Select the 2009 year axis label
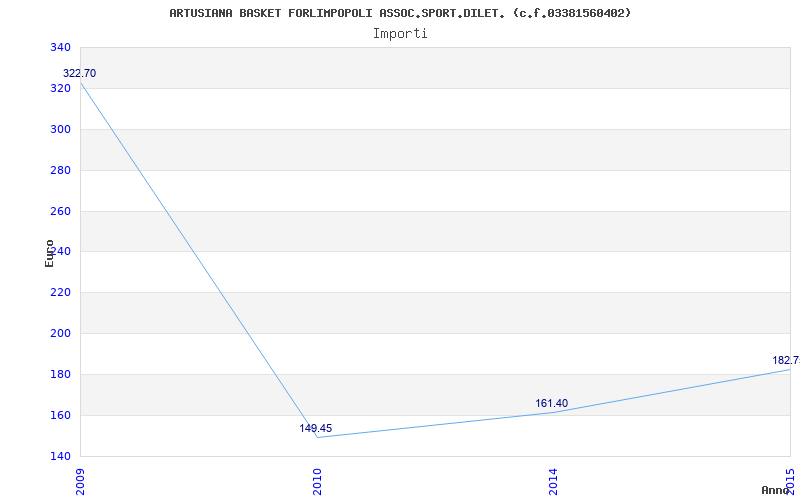Viewport: 800px width, 500px height. (80, 482)
